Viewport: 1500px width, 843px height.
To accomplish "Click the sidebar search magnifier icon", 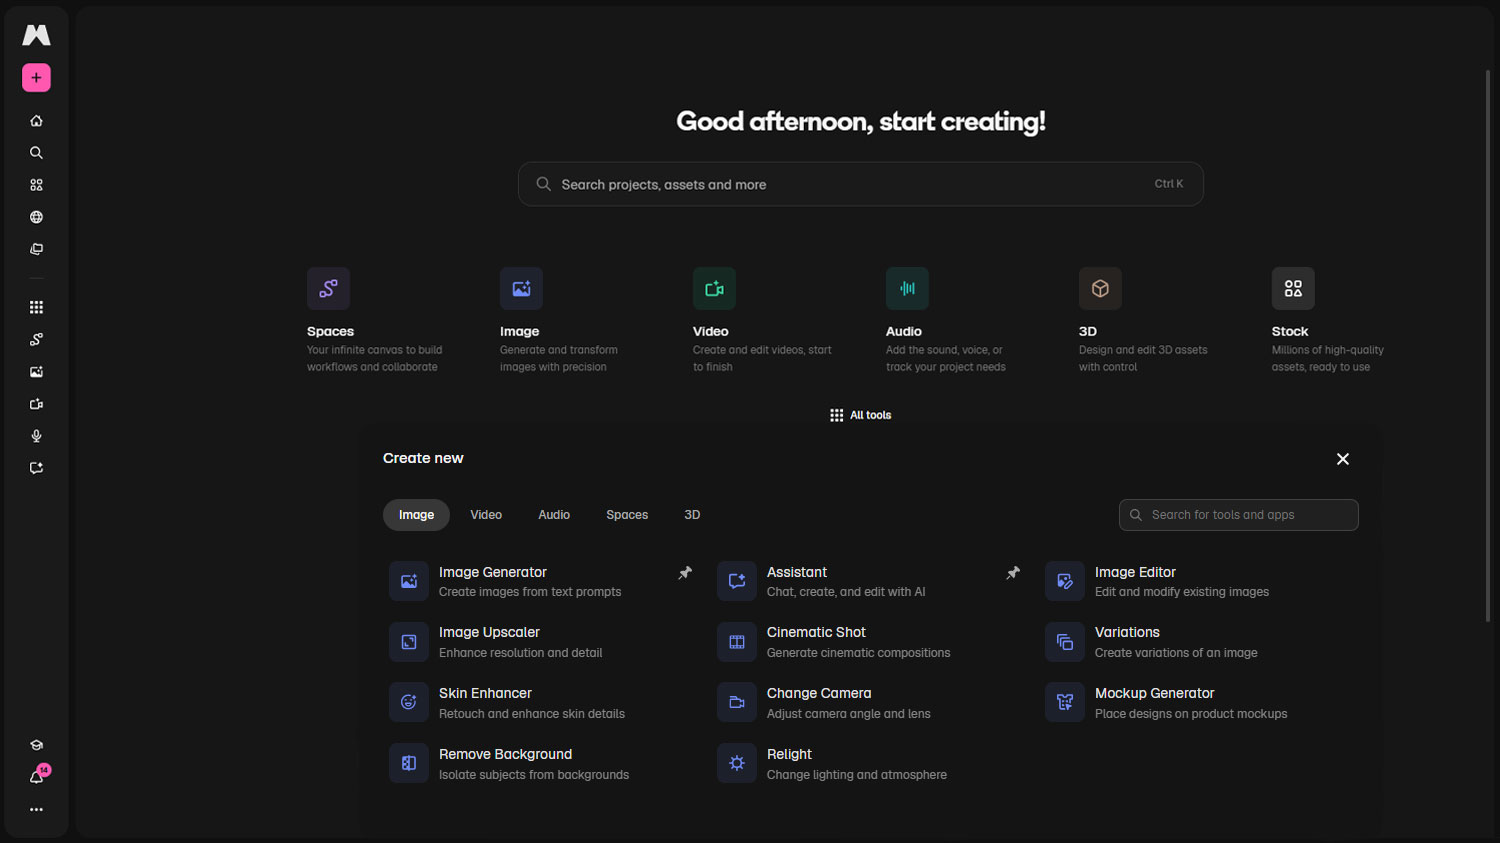I will pyautogui.click(x=36, y=153).
